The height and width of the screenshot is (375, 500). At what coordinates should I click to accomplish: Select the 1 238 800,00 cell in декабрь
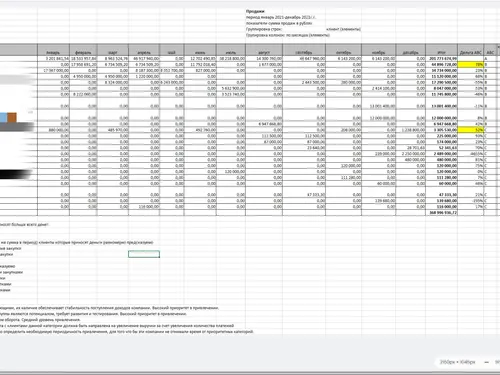coord(411,130)
